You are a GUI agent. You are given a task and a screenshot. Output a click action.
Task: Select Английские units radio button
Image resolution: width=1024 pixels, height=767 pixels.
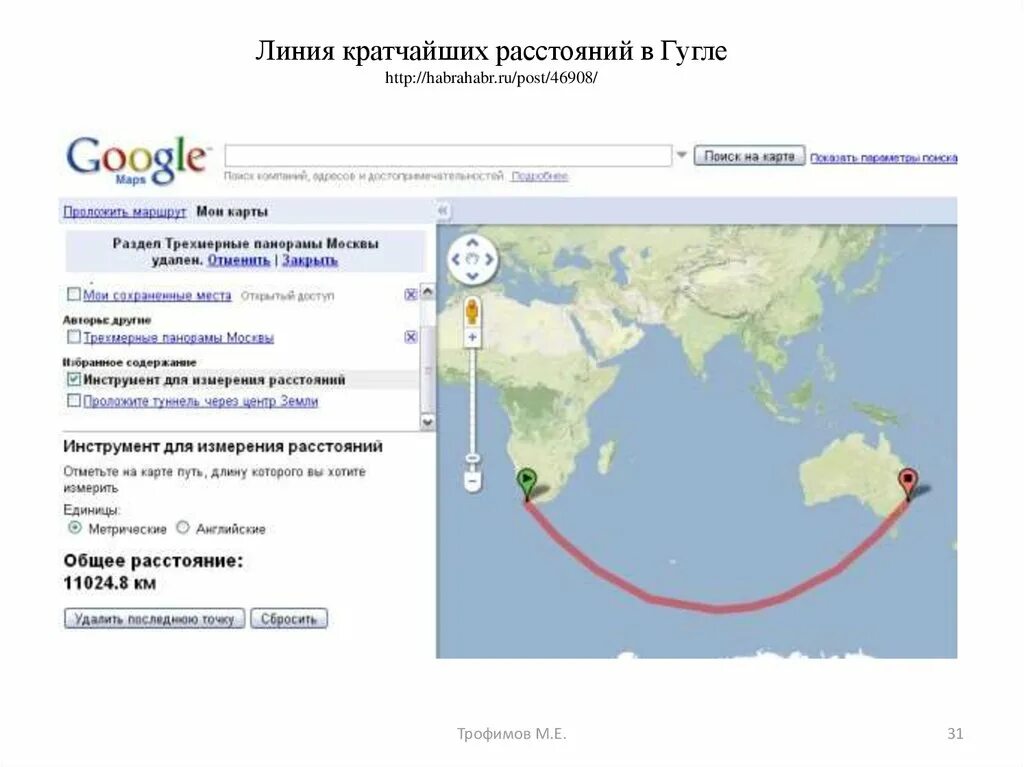[x=183, y=527]
